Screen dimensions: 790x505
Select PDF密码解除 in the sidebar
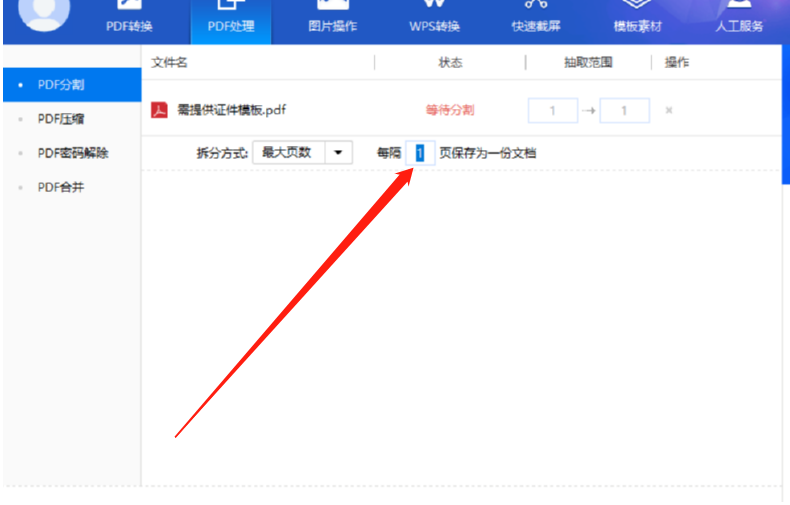(72, 153)
